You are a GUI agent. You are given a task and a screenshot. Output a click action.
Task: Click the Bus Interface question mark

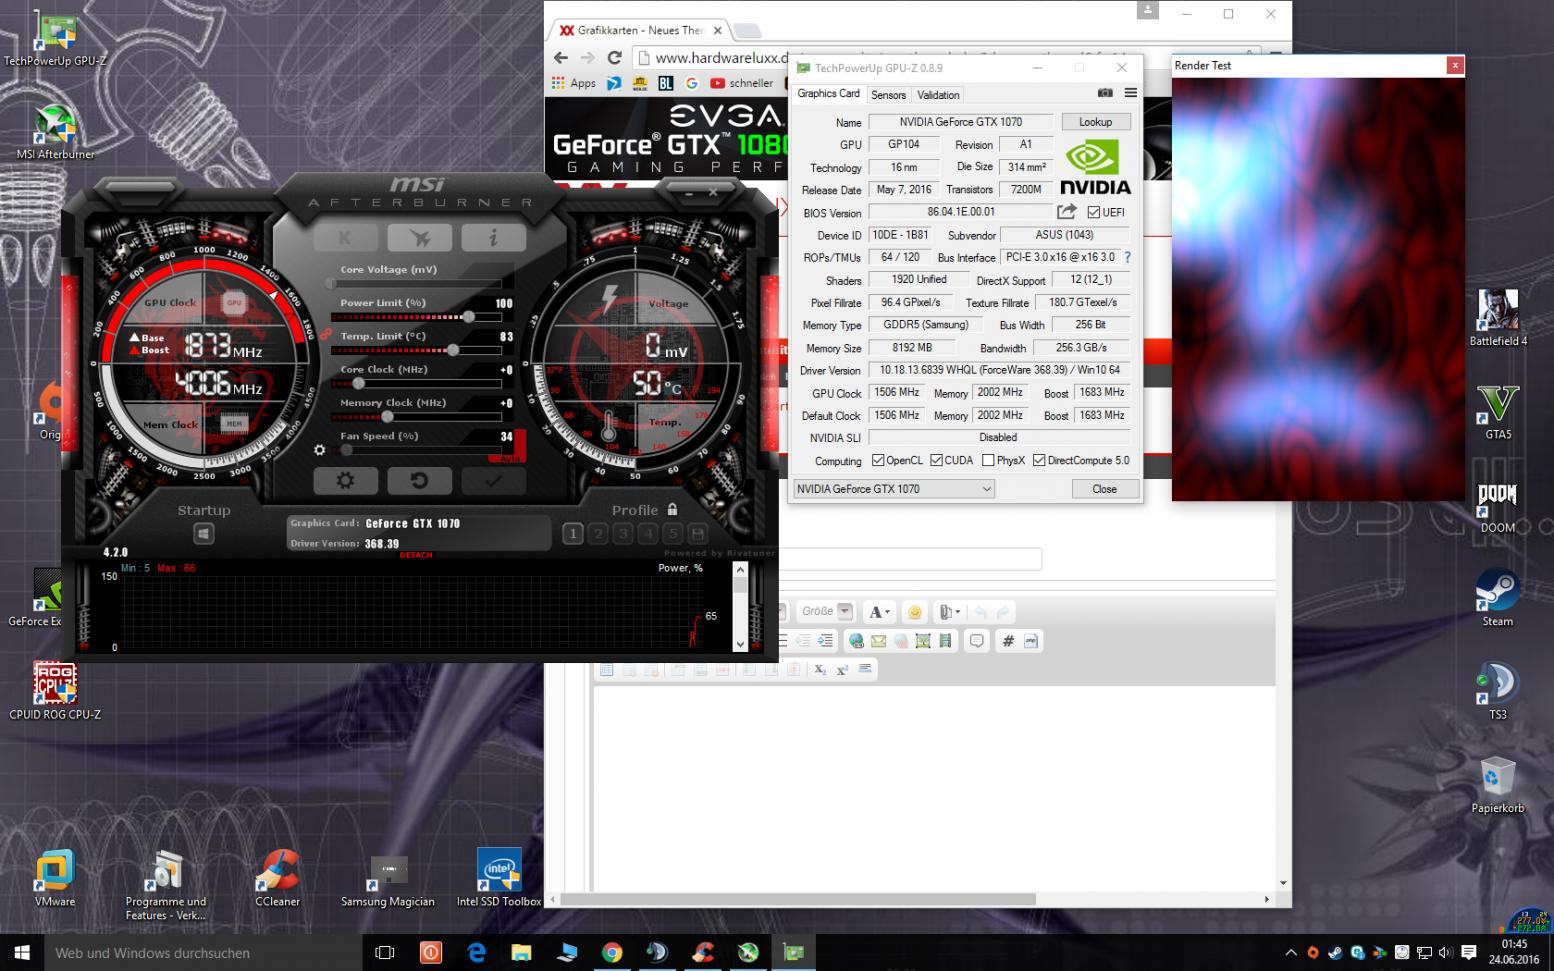[1127, 257]
